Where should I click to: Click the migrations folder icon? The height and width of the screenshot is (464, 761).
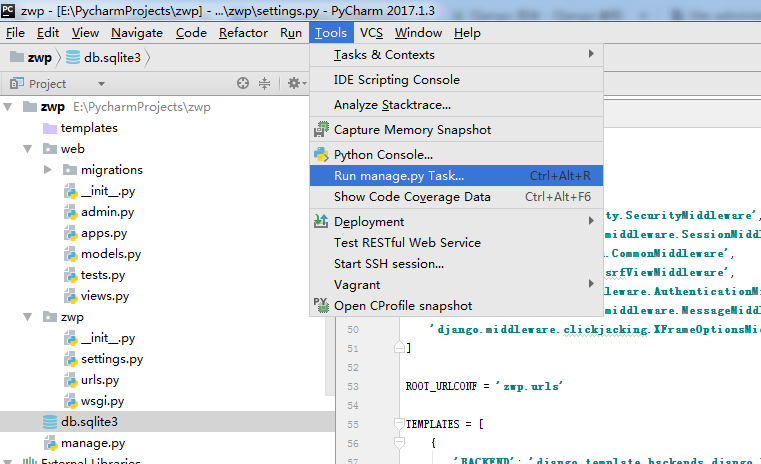[x=70, y=170]
